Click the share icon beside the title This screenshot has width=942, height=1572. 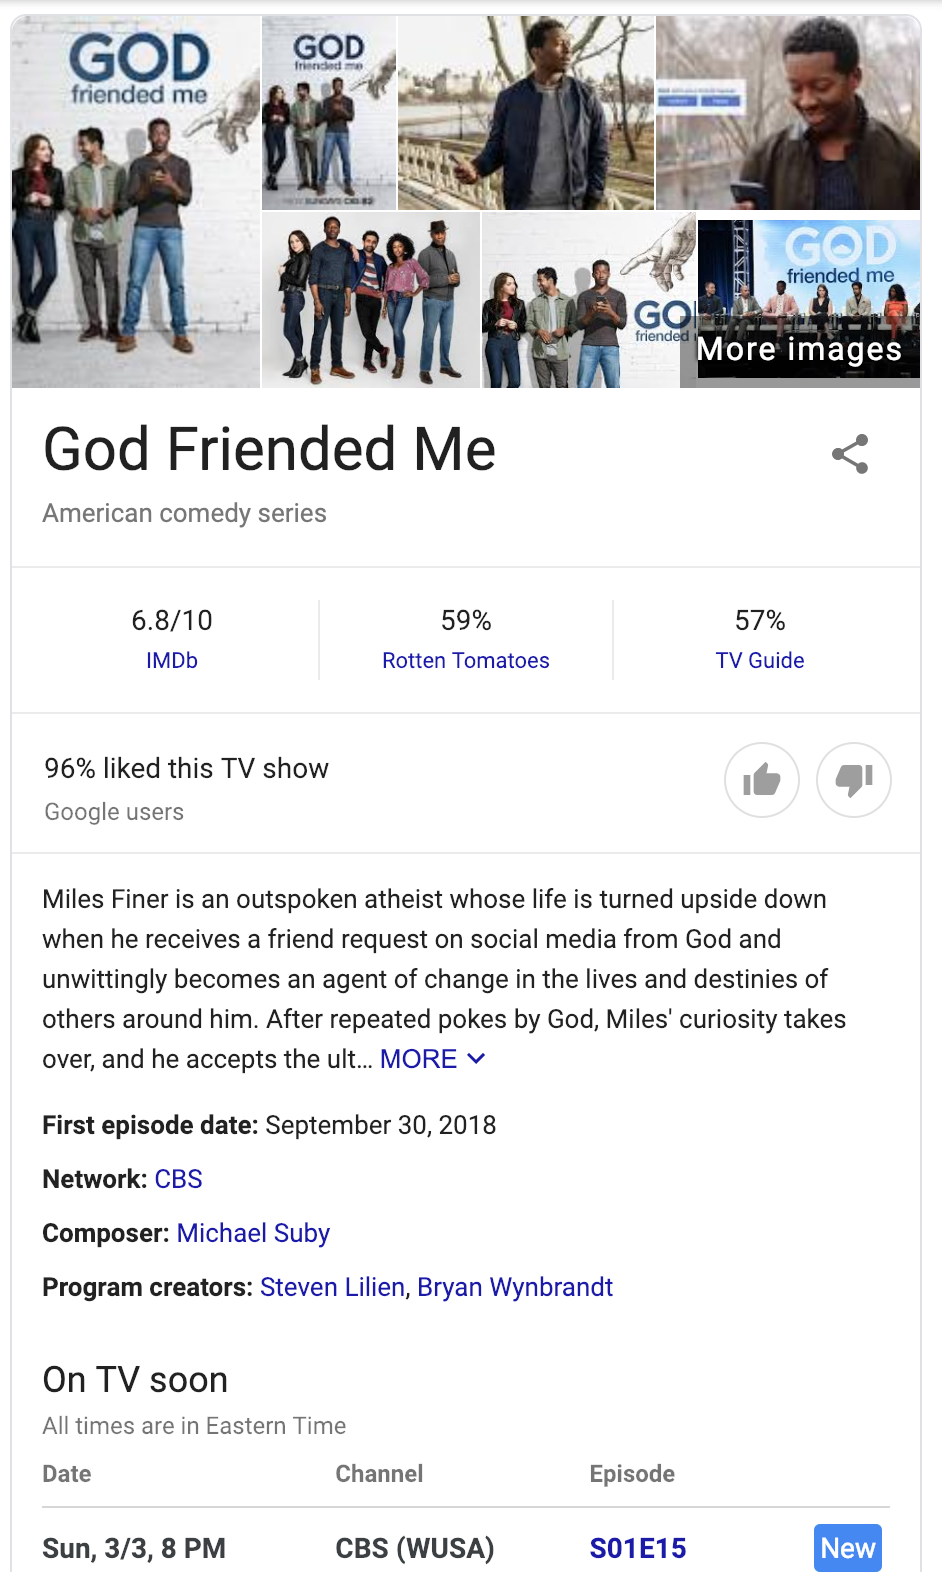[850, 454]
